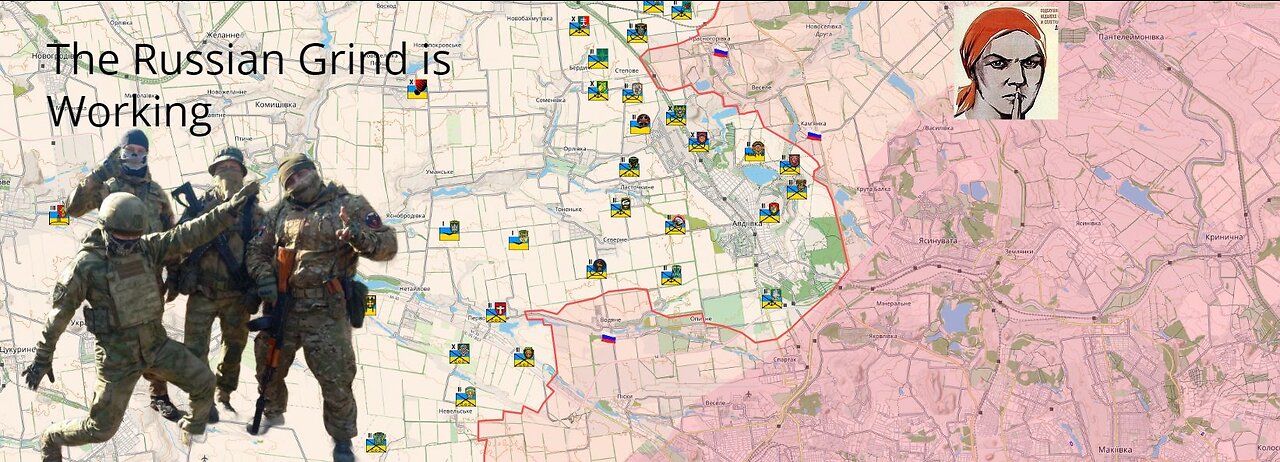
Task: Select the unit marker next to Бердичі
Action: [598, 60]
